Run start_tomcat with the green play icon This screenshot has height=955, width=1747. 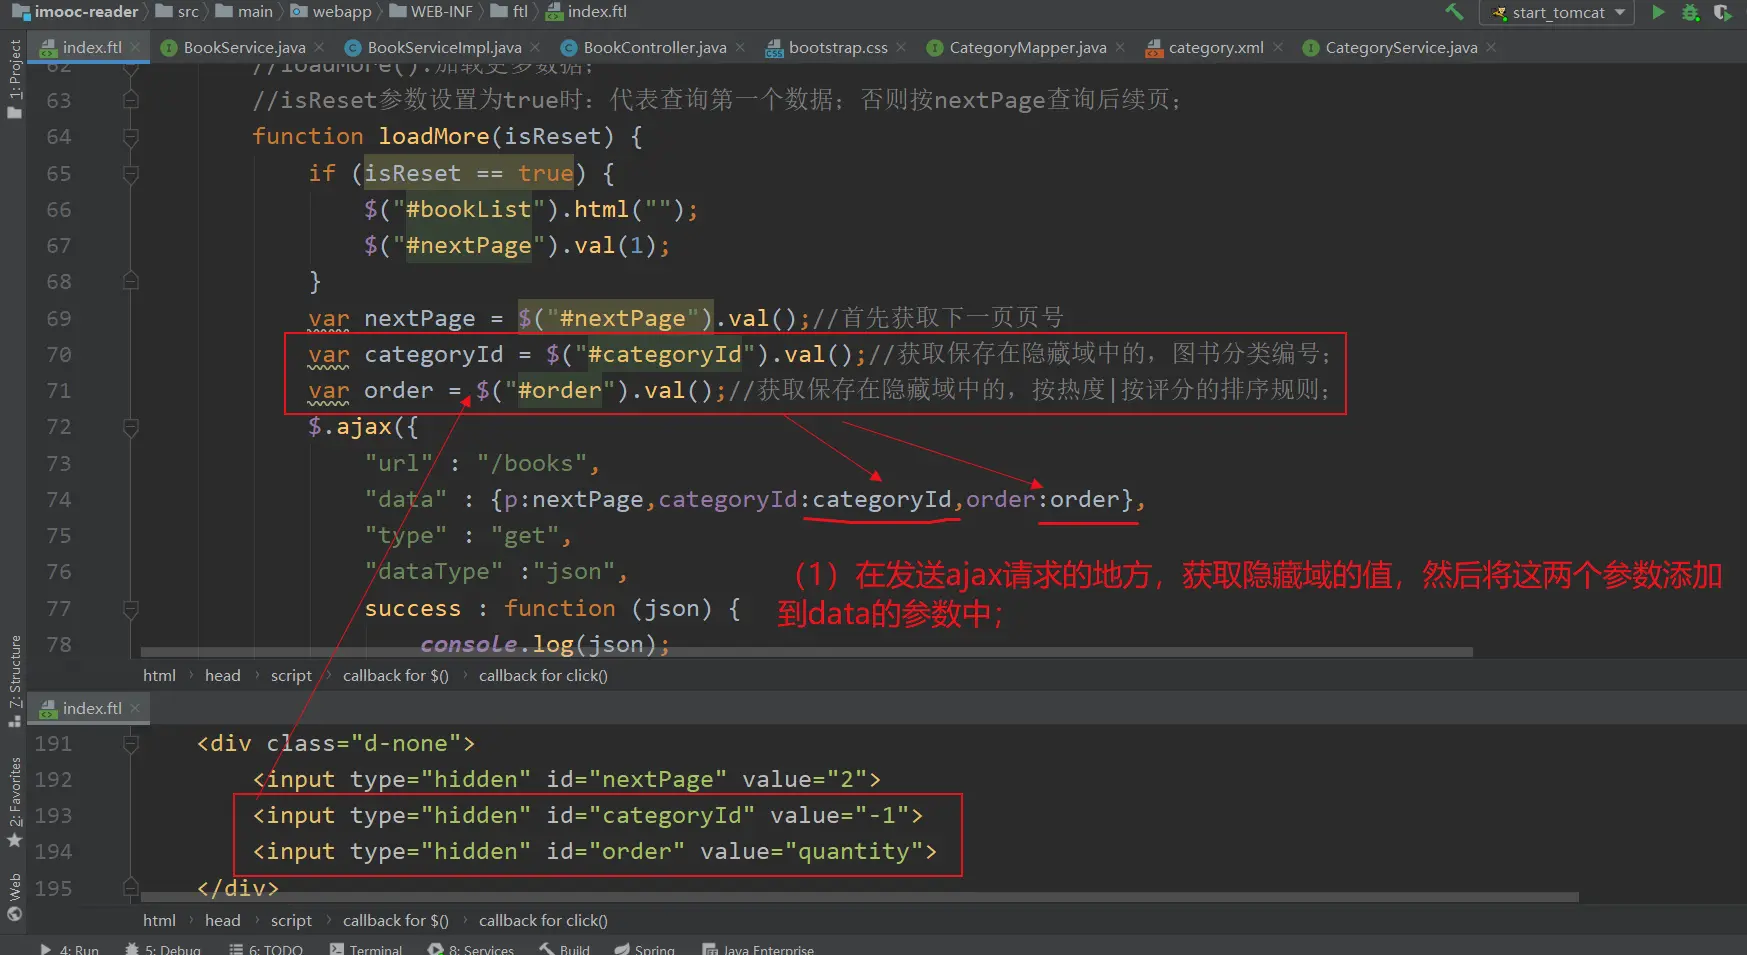[1658, 12]
